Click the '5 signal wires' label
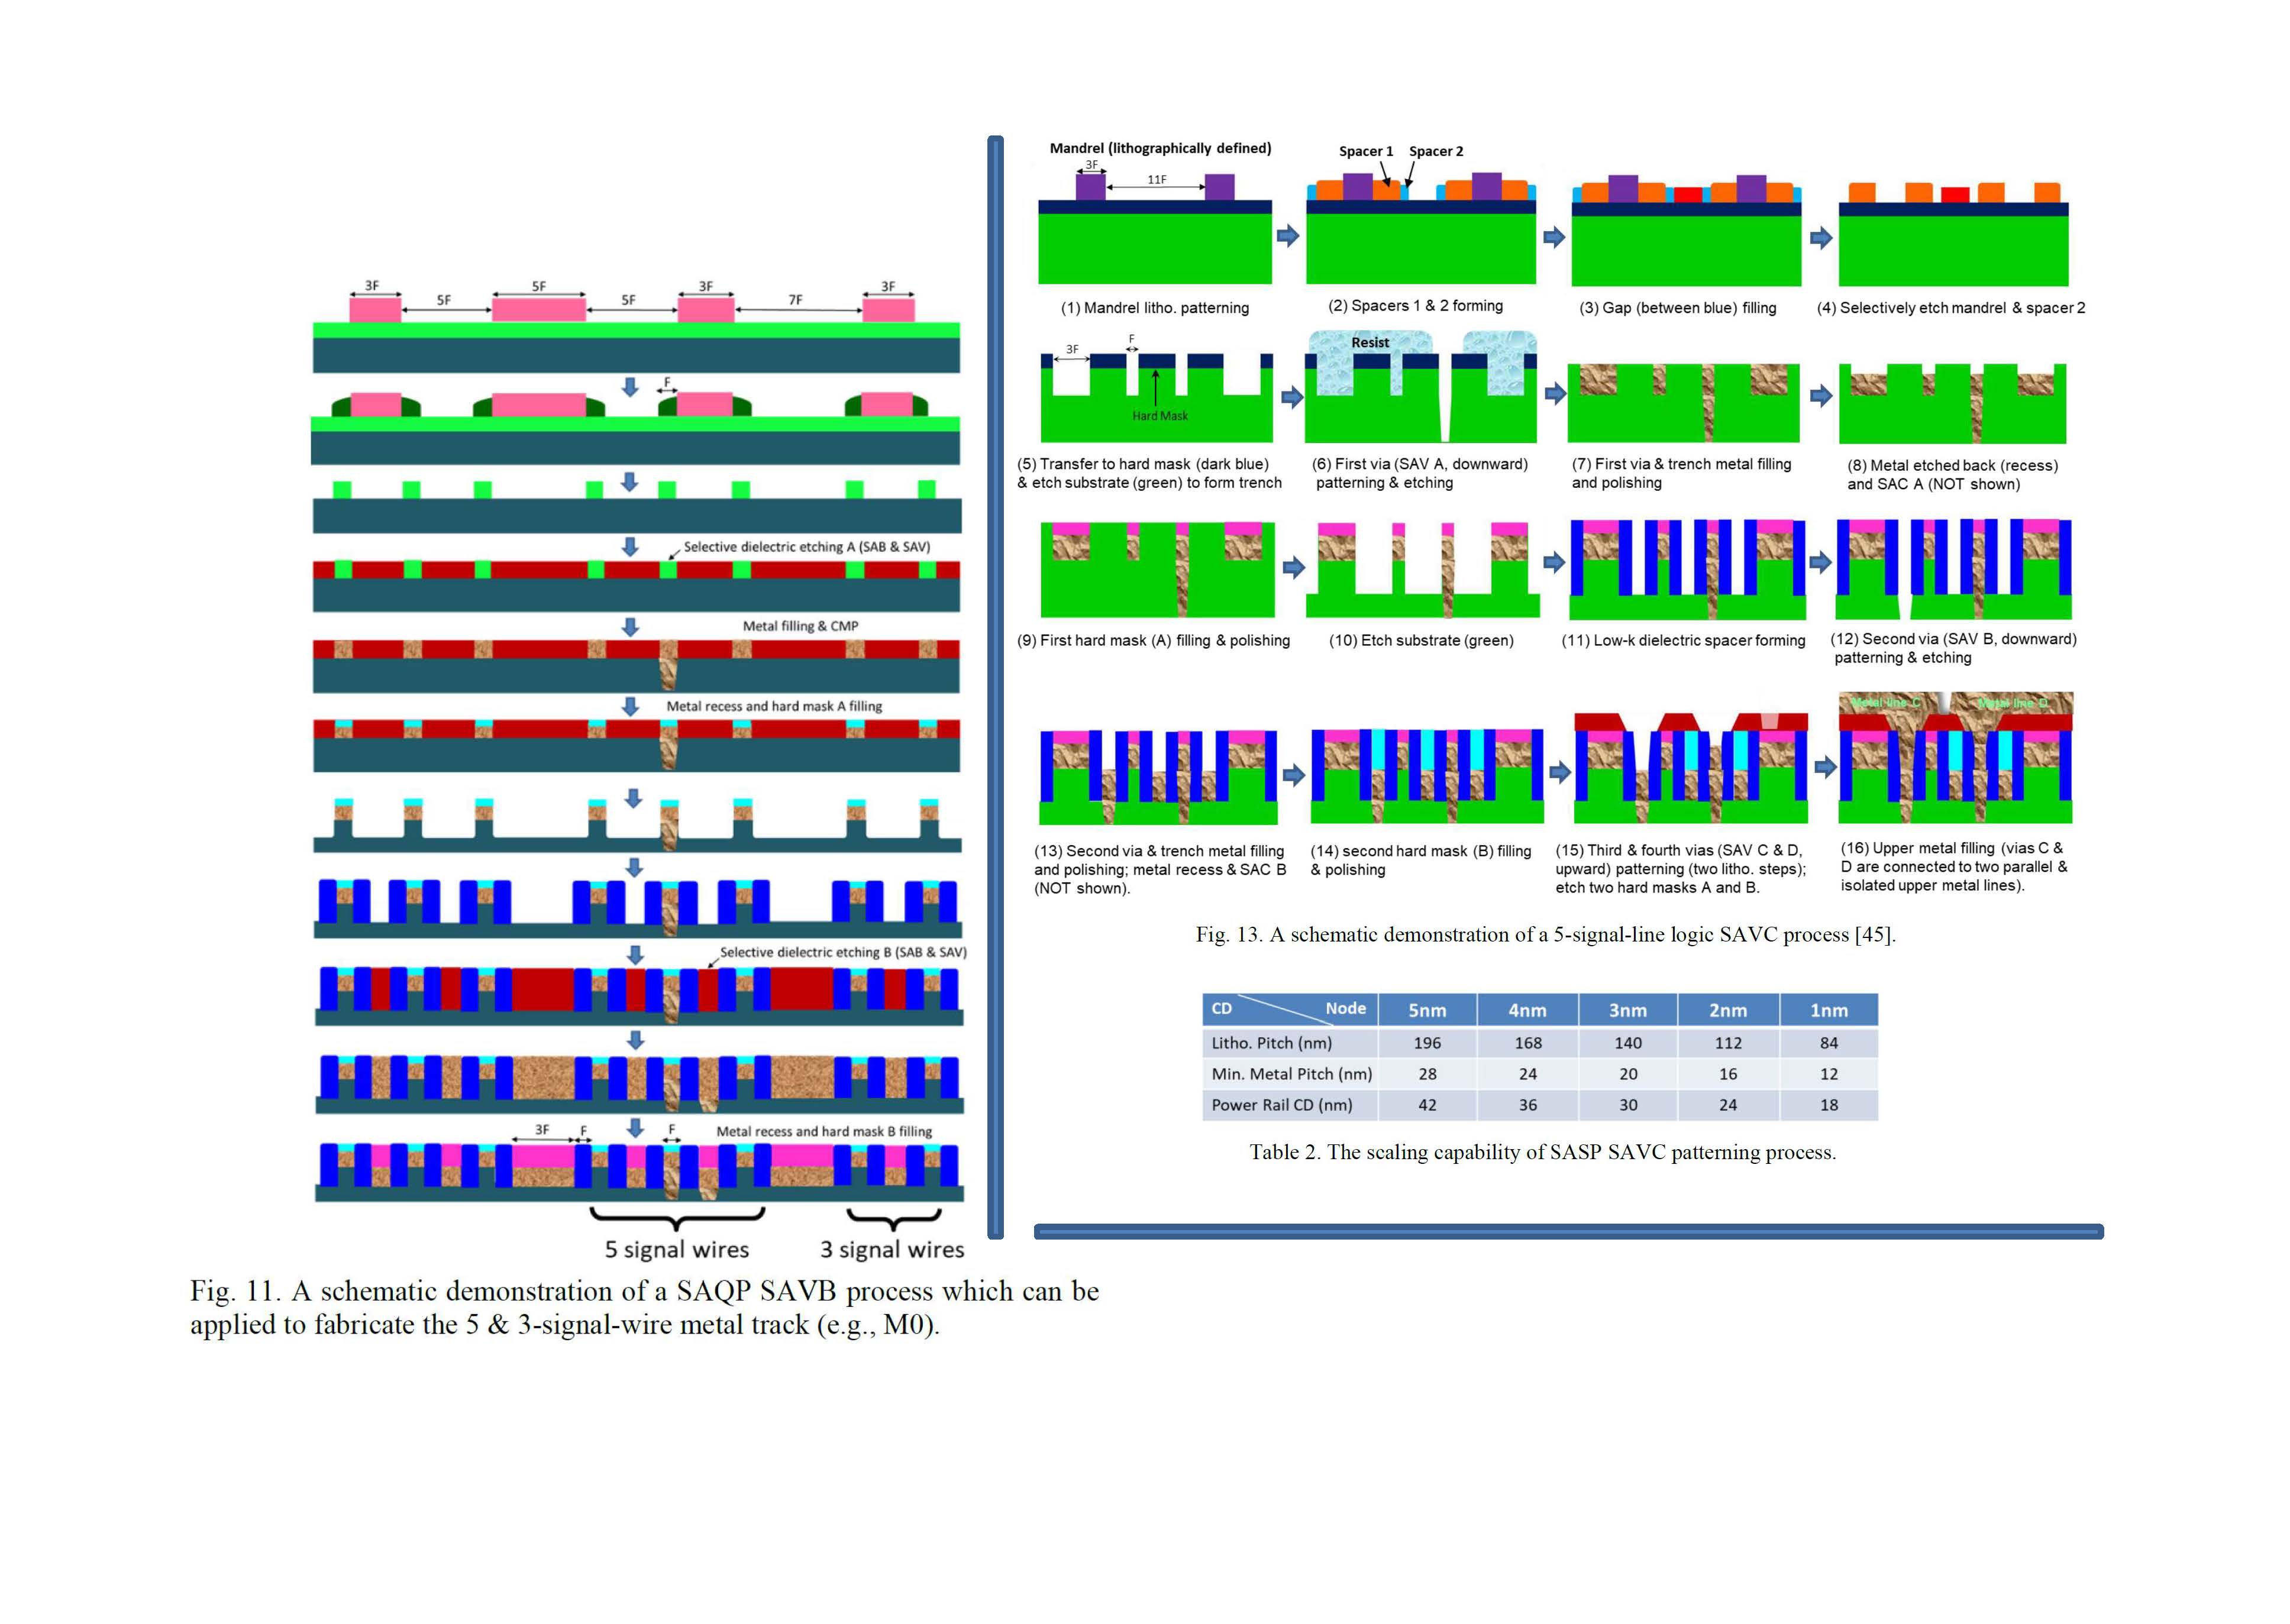This screenshot has height=1624, width=2290. 676,1249
